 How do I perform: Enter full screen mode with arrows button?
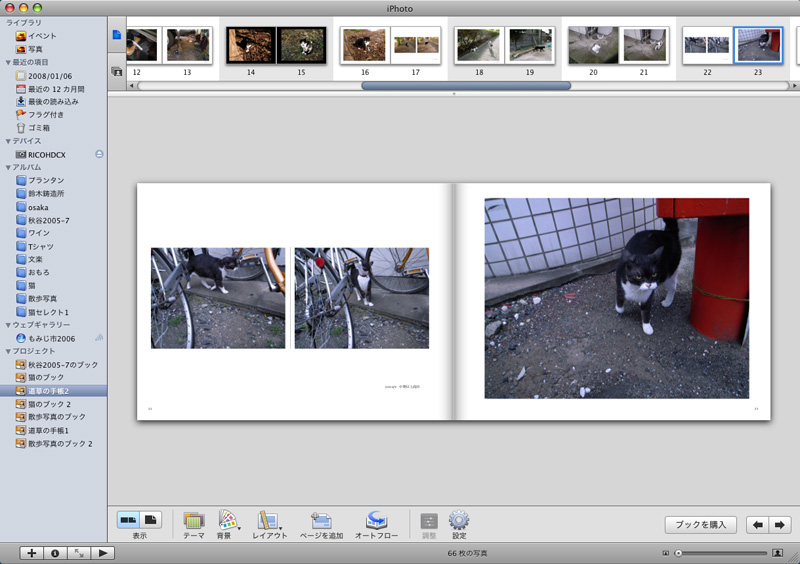[x=79, y=553]
